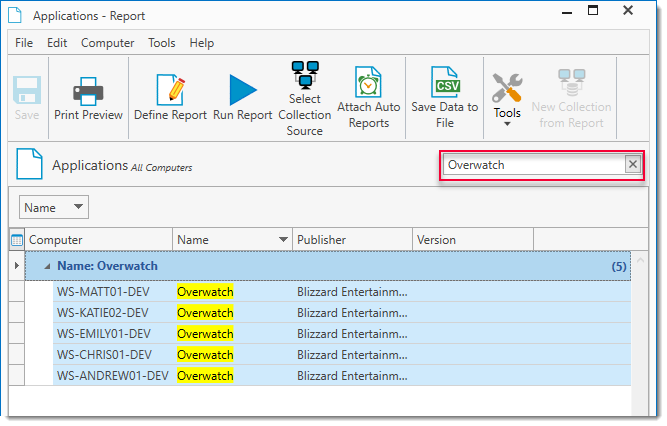
Task: Select the WS-EMILY01-DEV row
Action: [x=342, y=334]
